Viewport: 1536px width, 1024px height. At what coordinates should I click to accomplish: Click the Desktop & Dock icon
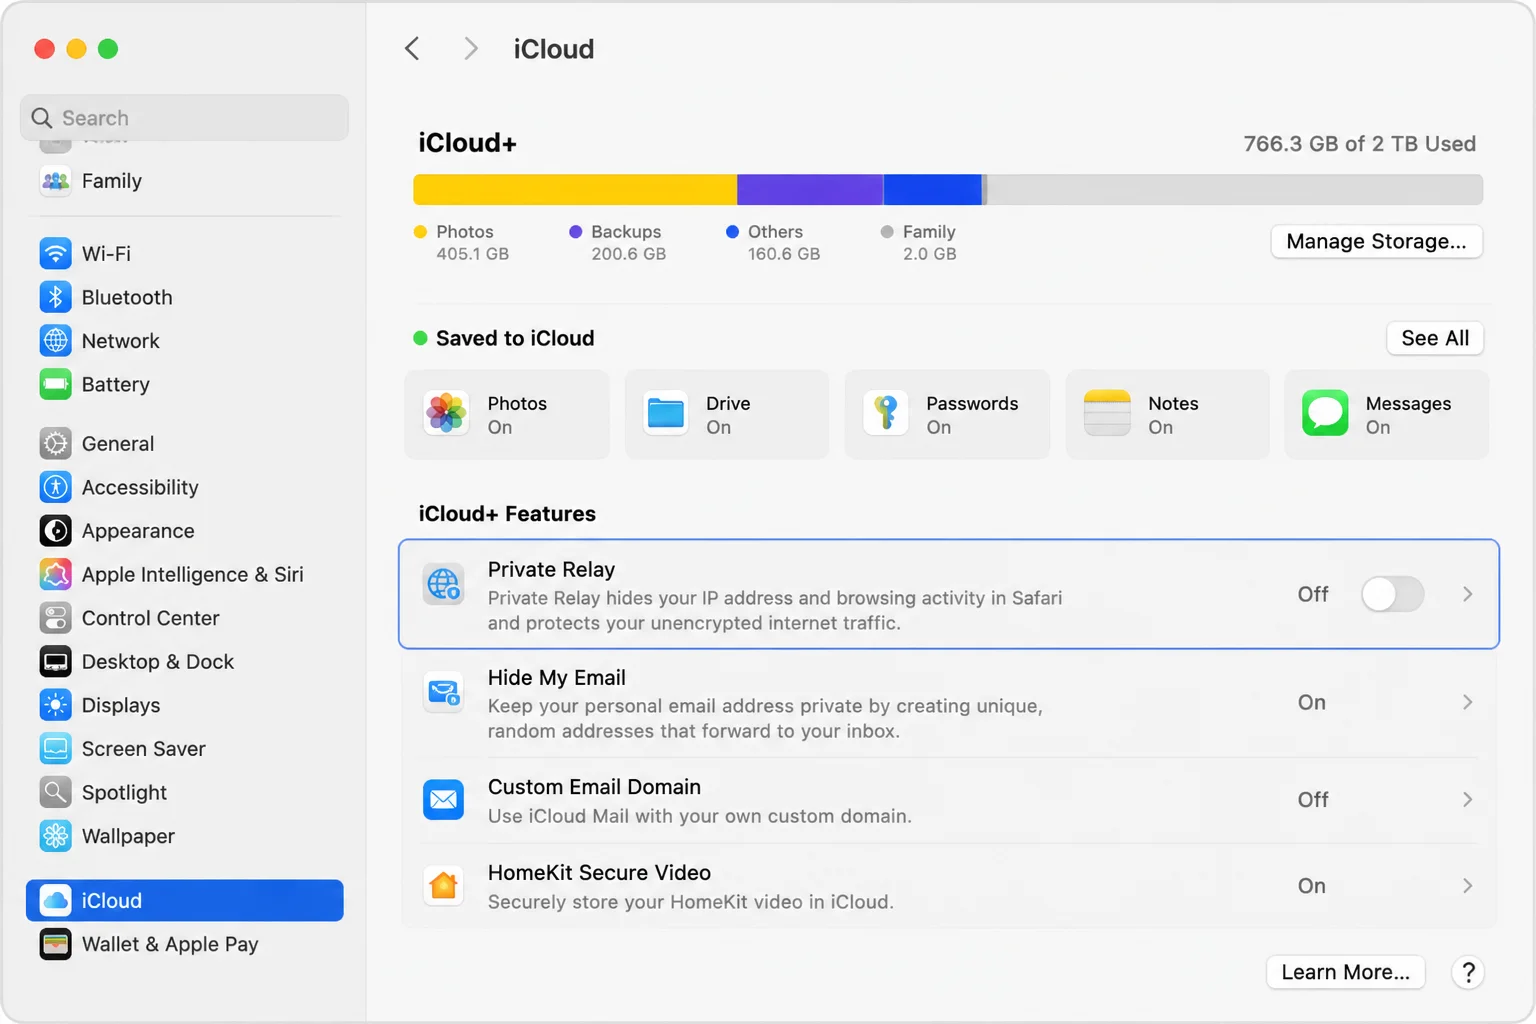click(x=56, y=661)
